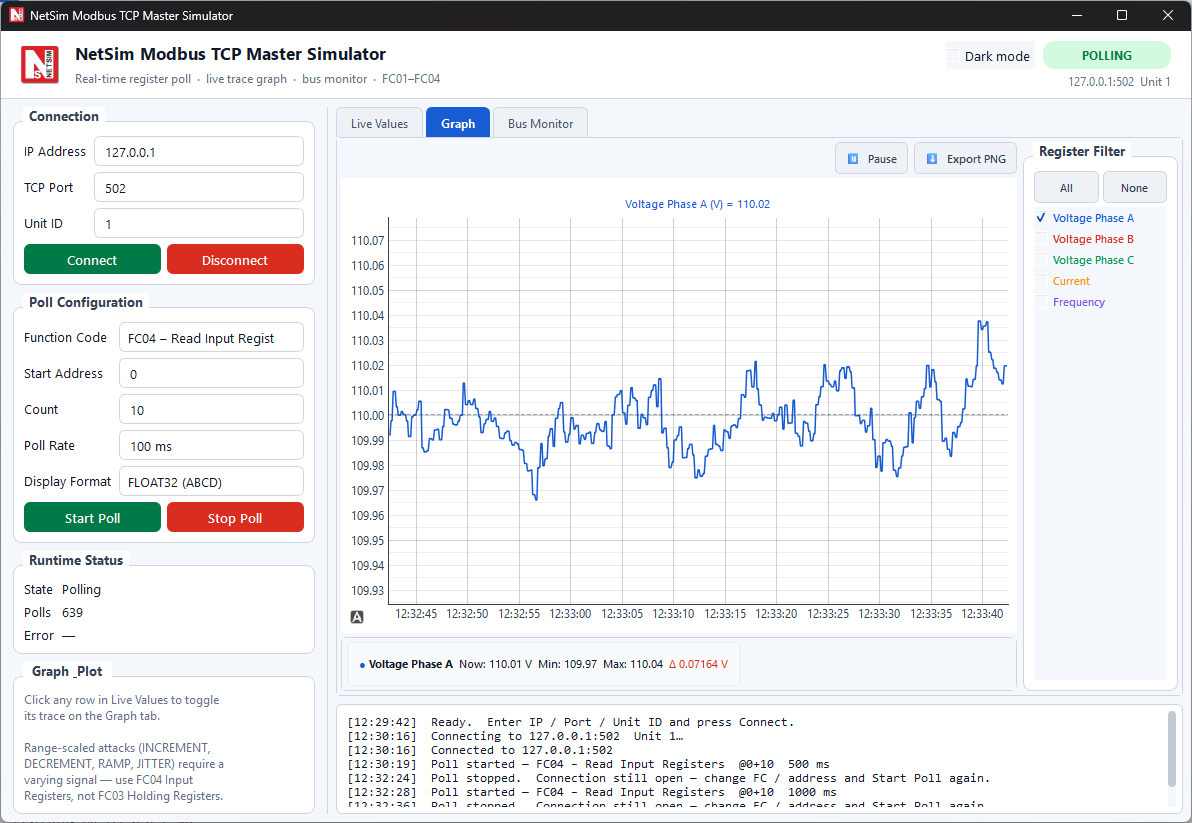Click 'Max: 110.04' in graph legend
1192x823 pixels.
pyautogui.click(x=632, y=664)
